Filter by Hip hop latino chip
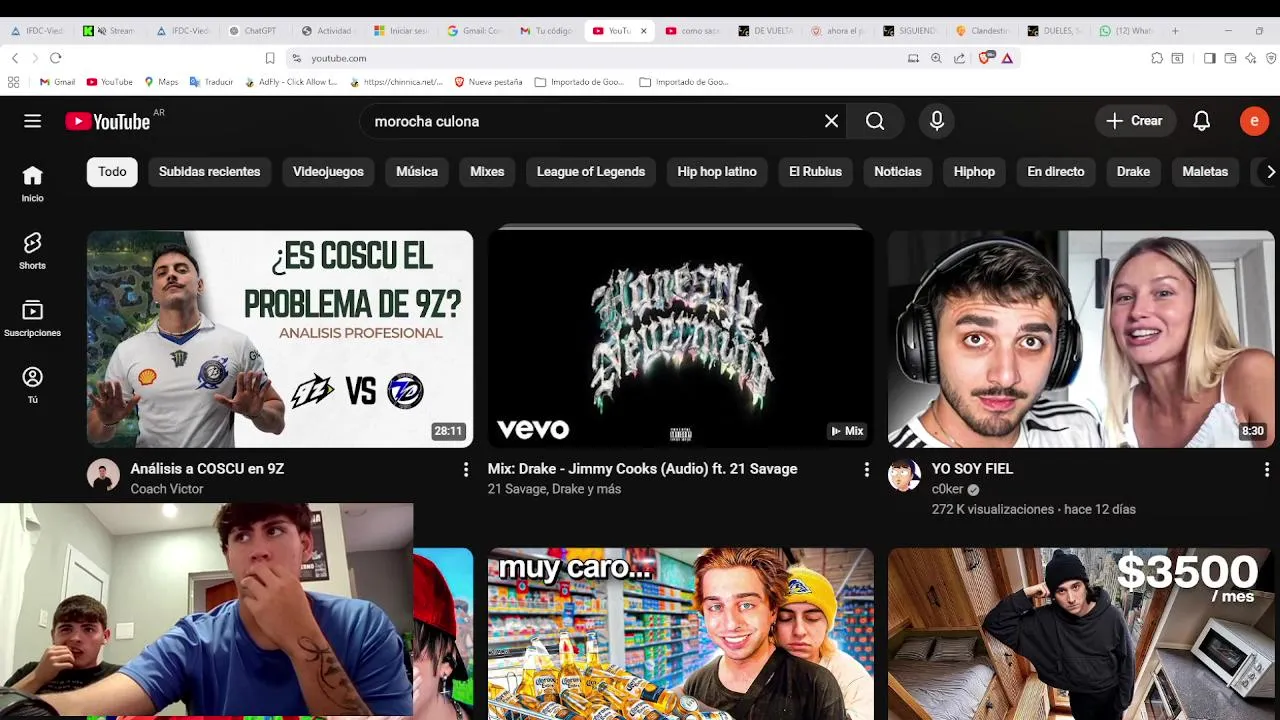Image resolution: width=1280 pixels, height=720 pixels. click(717, 172)
